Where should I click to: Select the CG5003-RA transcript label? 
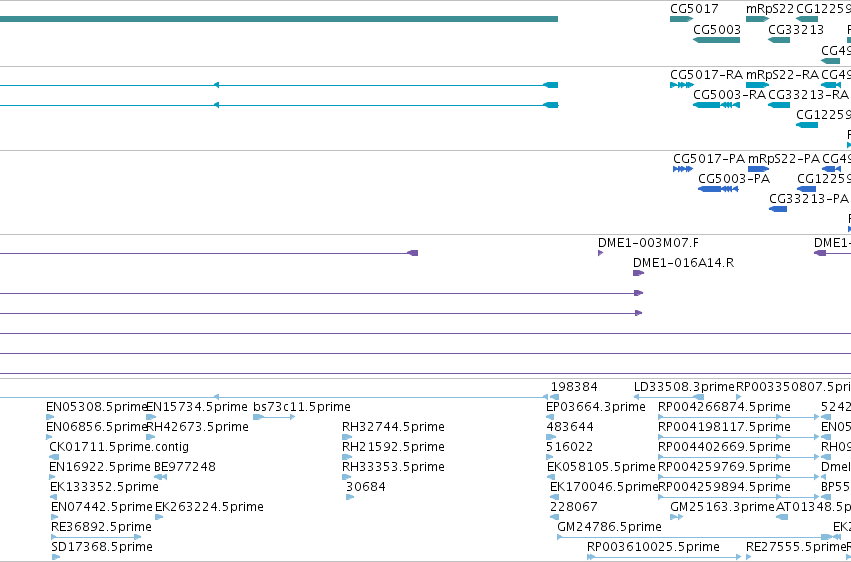[x=729, y=94]
